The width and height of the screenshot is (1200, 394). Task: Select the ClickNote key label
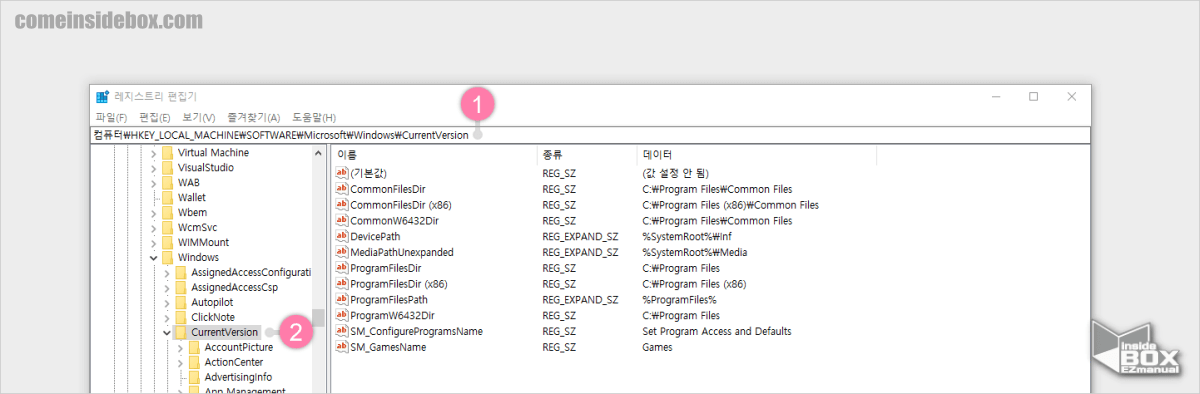(x=212, y=317)
